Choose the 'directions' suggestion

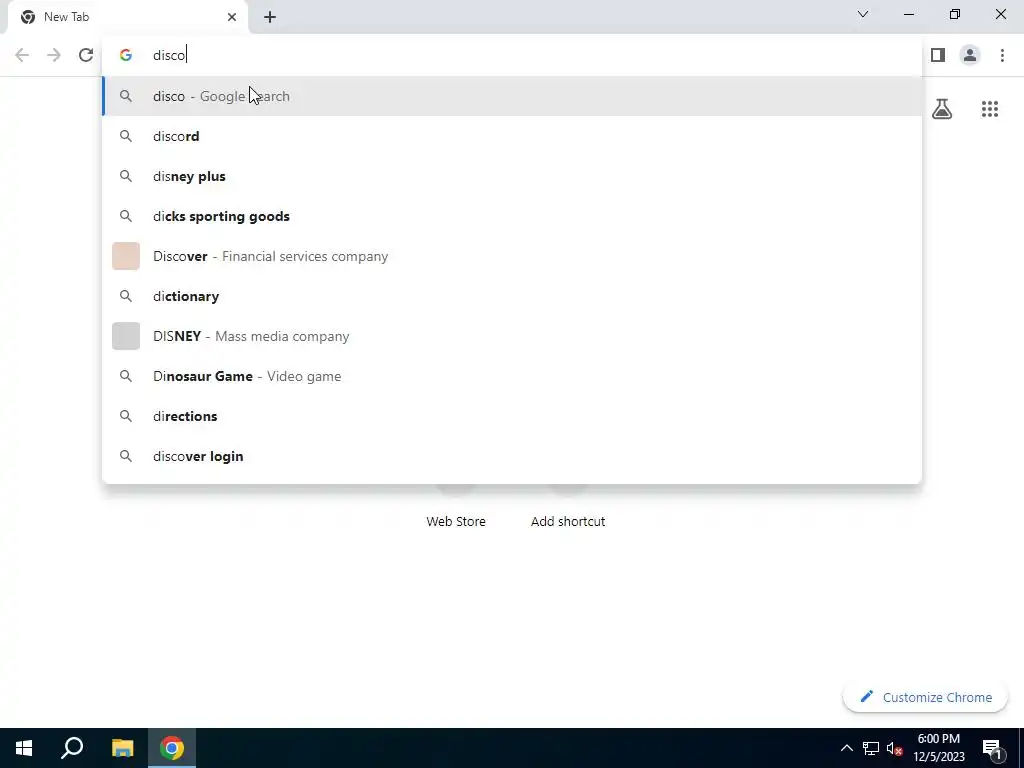click(513, 416)
